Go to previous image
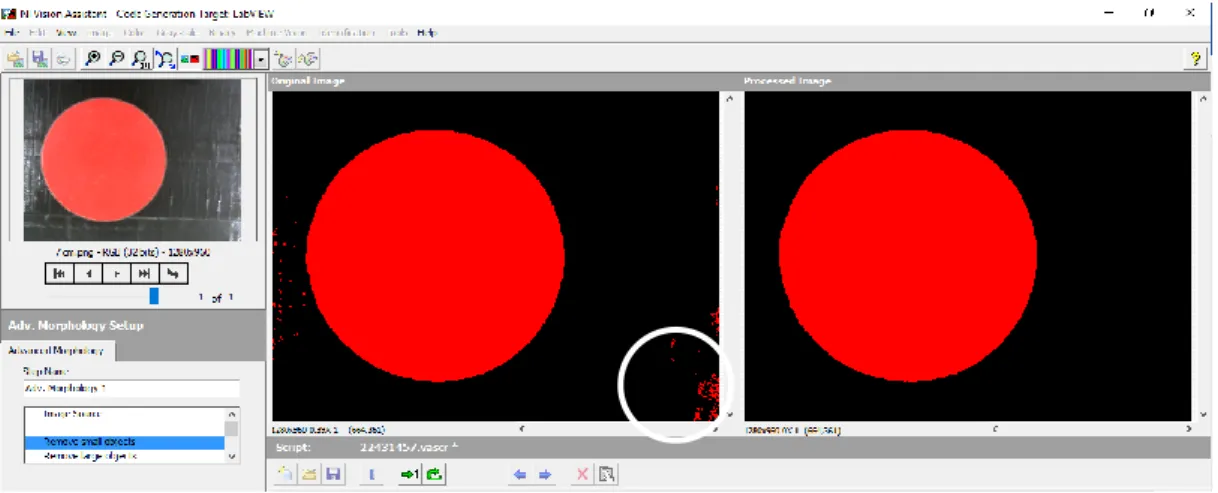 click(x=88, y=273)
